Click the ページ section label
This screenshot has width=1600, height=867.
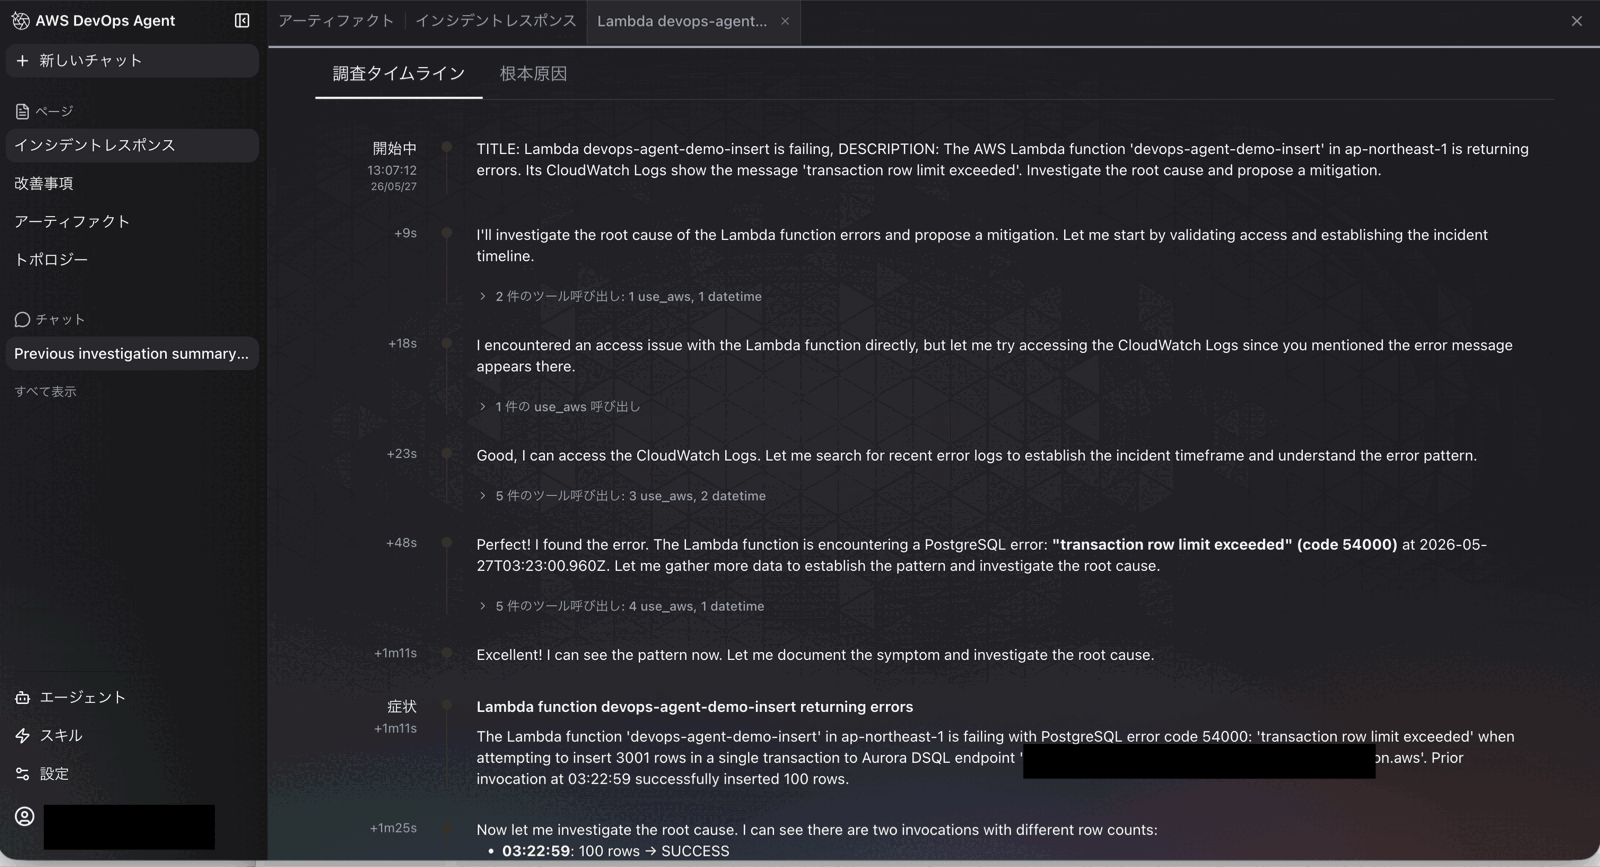54,112
